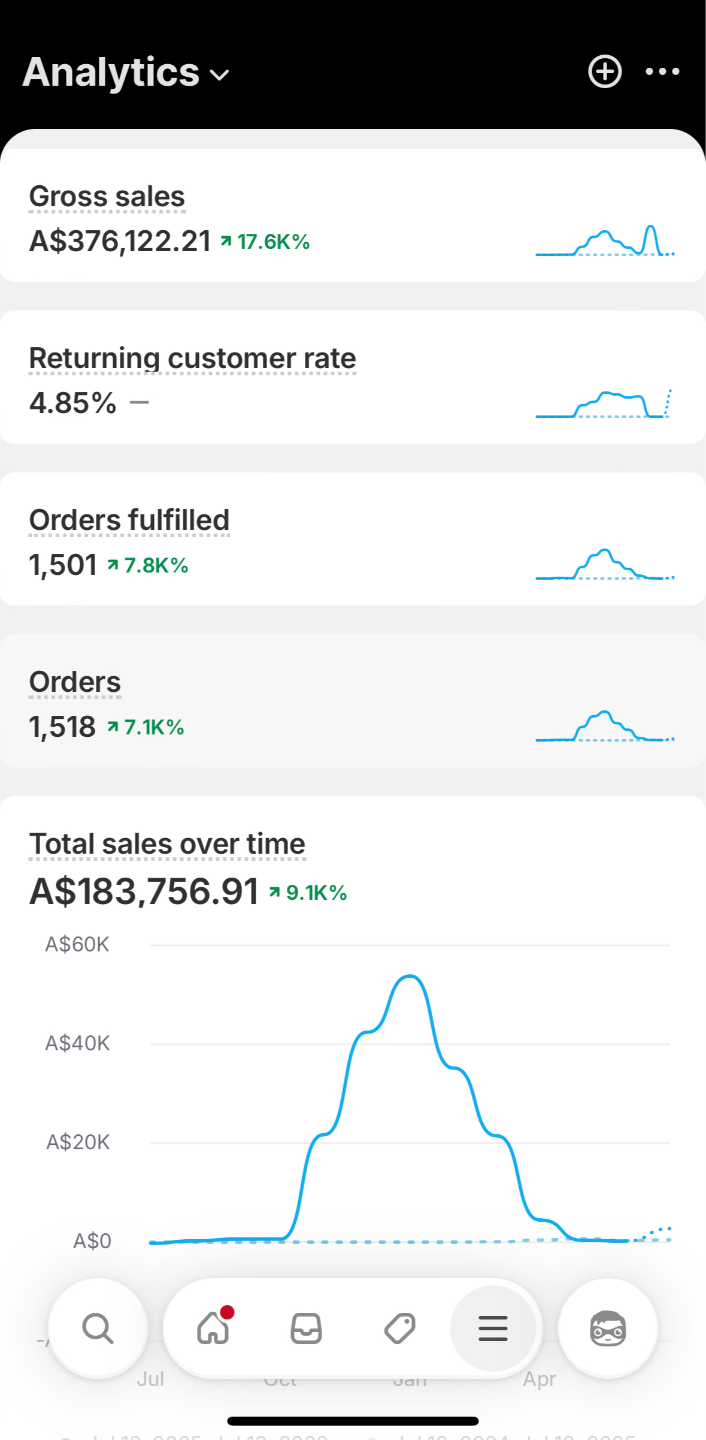Tap the peak of the total sales line
The width and height of the screenshot is (706, 1440).
point(408,976)
